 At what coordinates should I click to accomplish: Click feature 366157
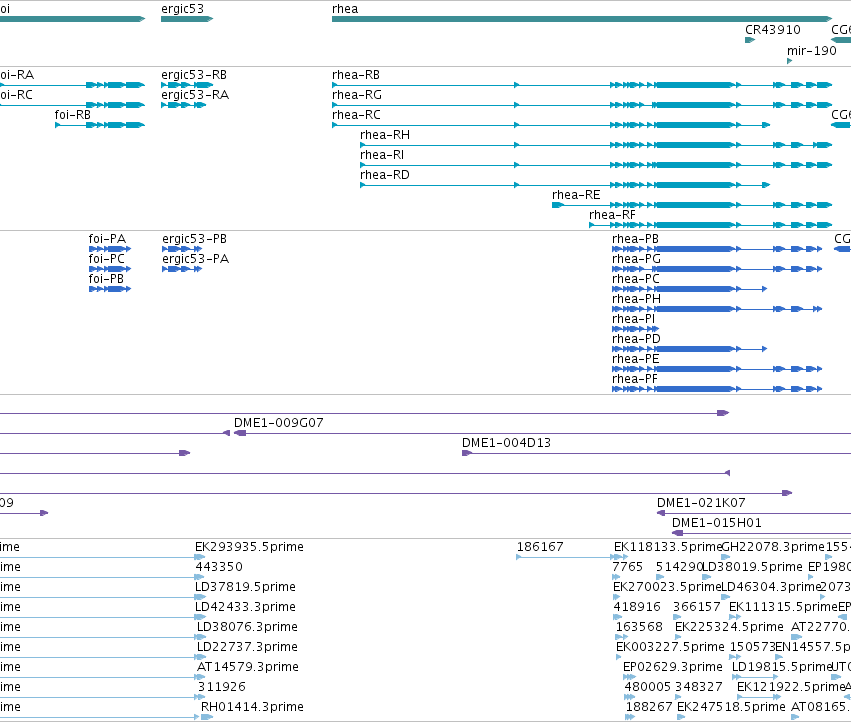677,617
